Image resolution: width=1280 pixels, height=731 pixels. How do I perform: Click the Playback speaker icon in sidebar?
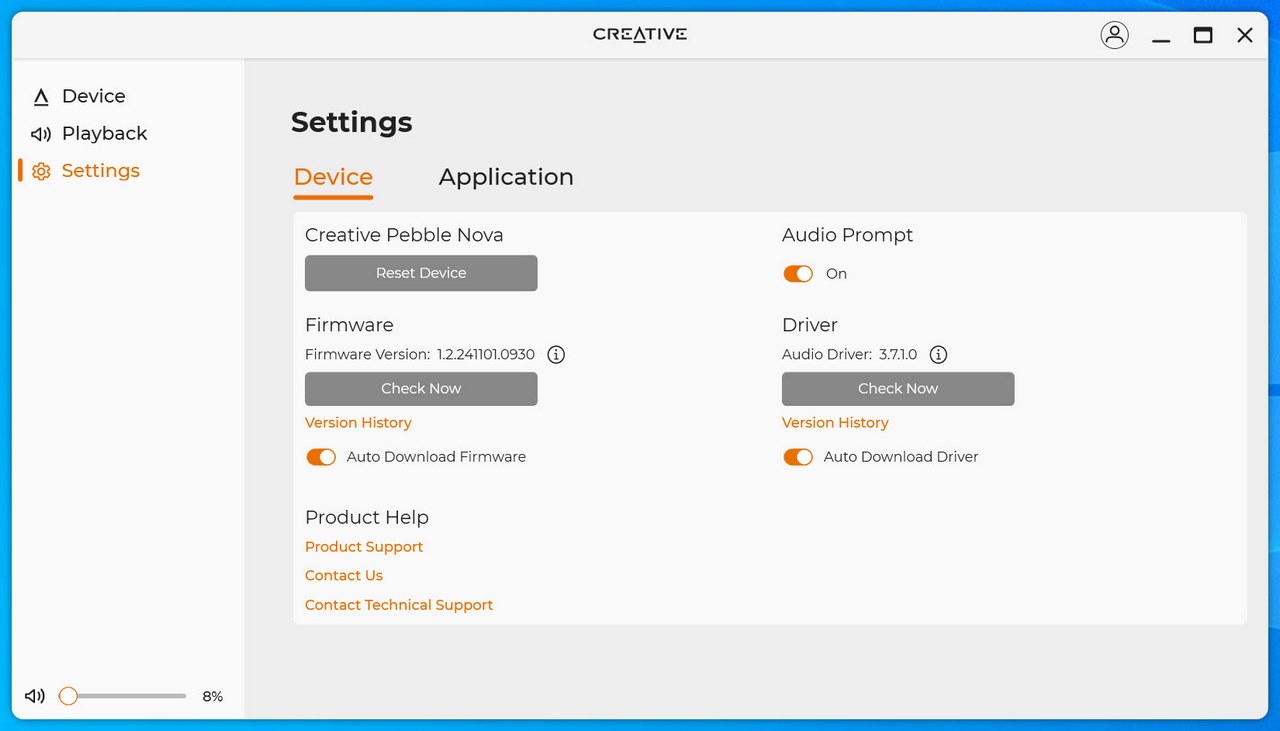click(41, 134)
